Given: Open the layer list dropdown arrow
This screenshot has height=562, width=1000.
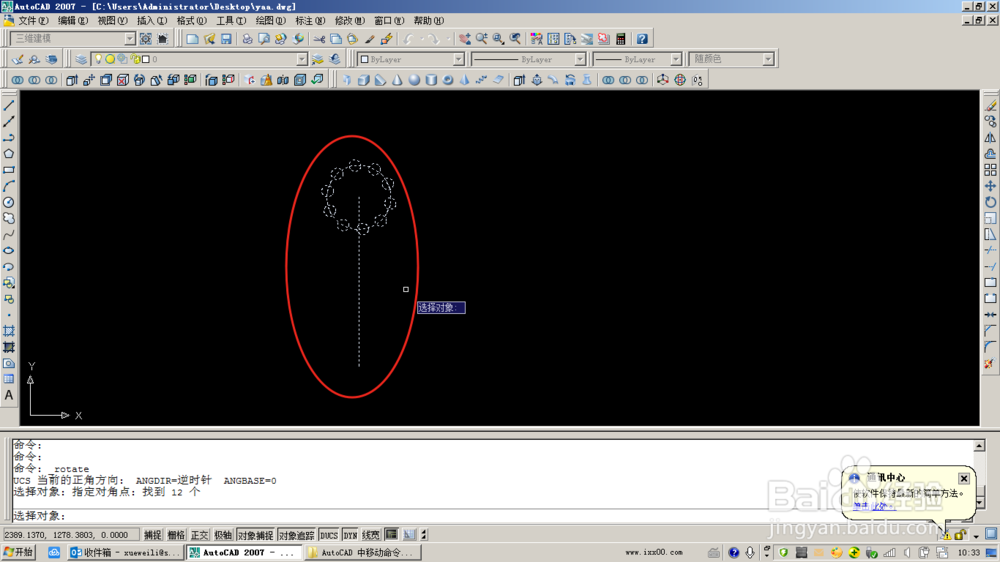Looking at the screenshot, I should pyautogui.click(x=302, y=59).
